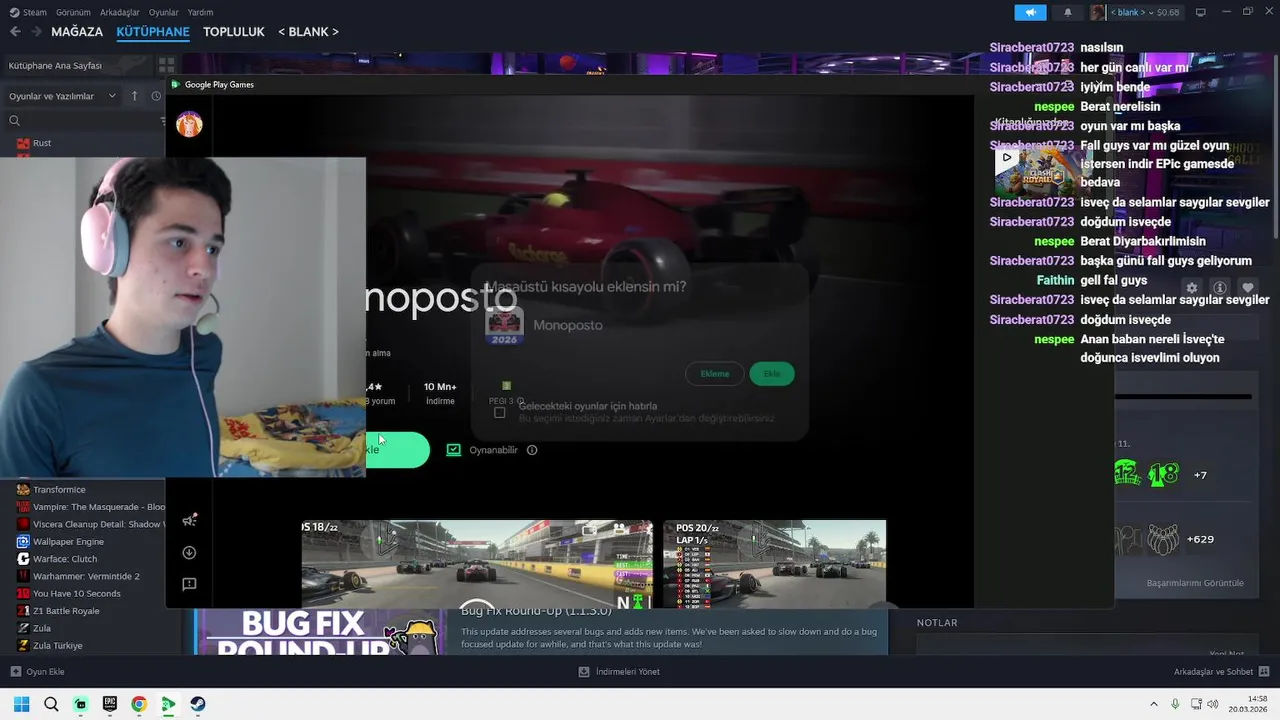Open Google Play Games announcements megaphone

coord(189,520)
